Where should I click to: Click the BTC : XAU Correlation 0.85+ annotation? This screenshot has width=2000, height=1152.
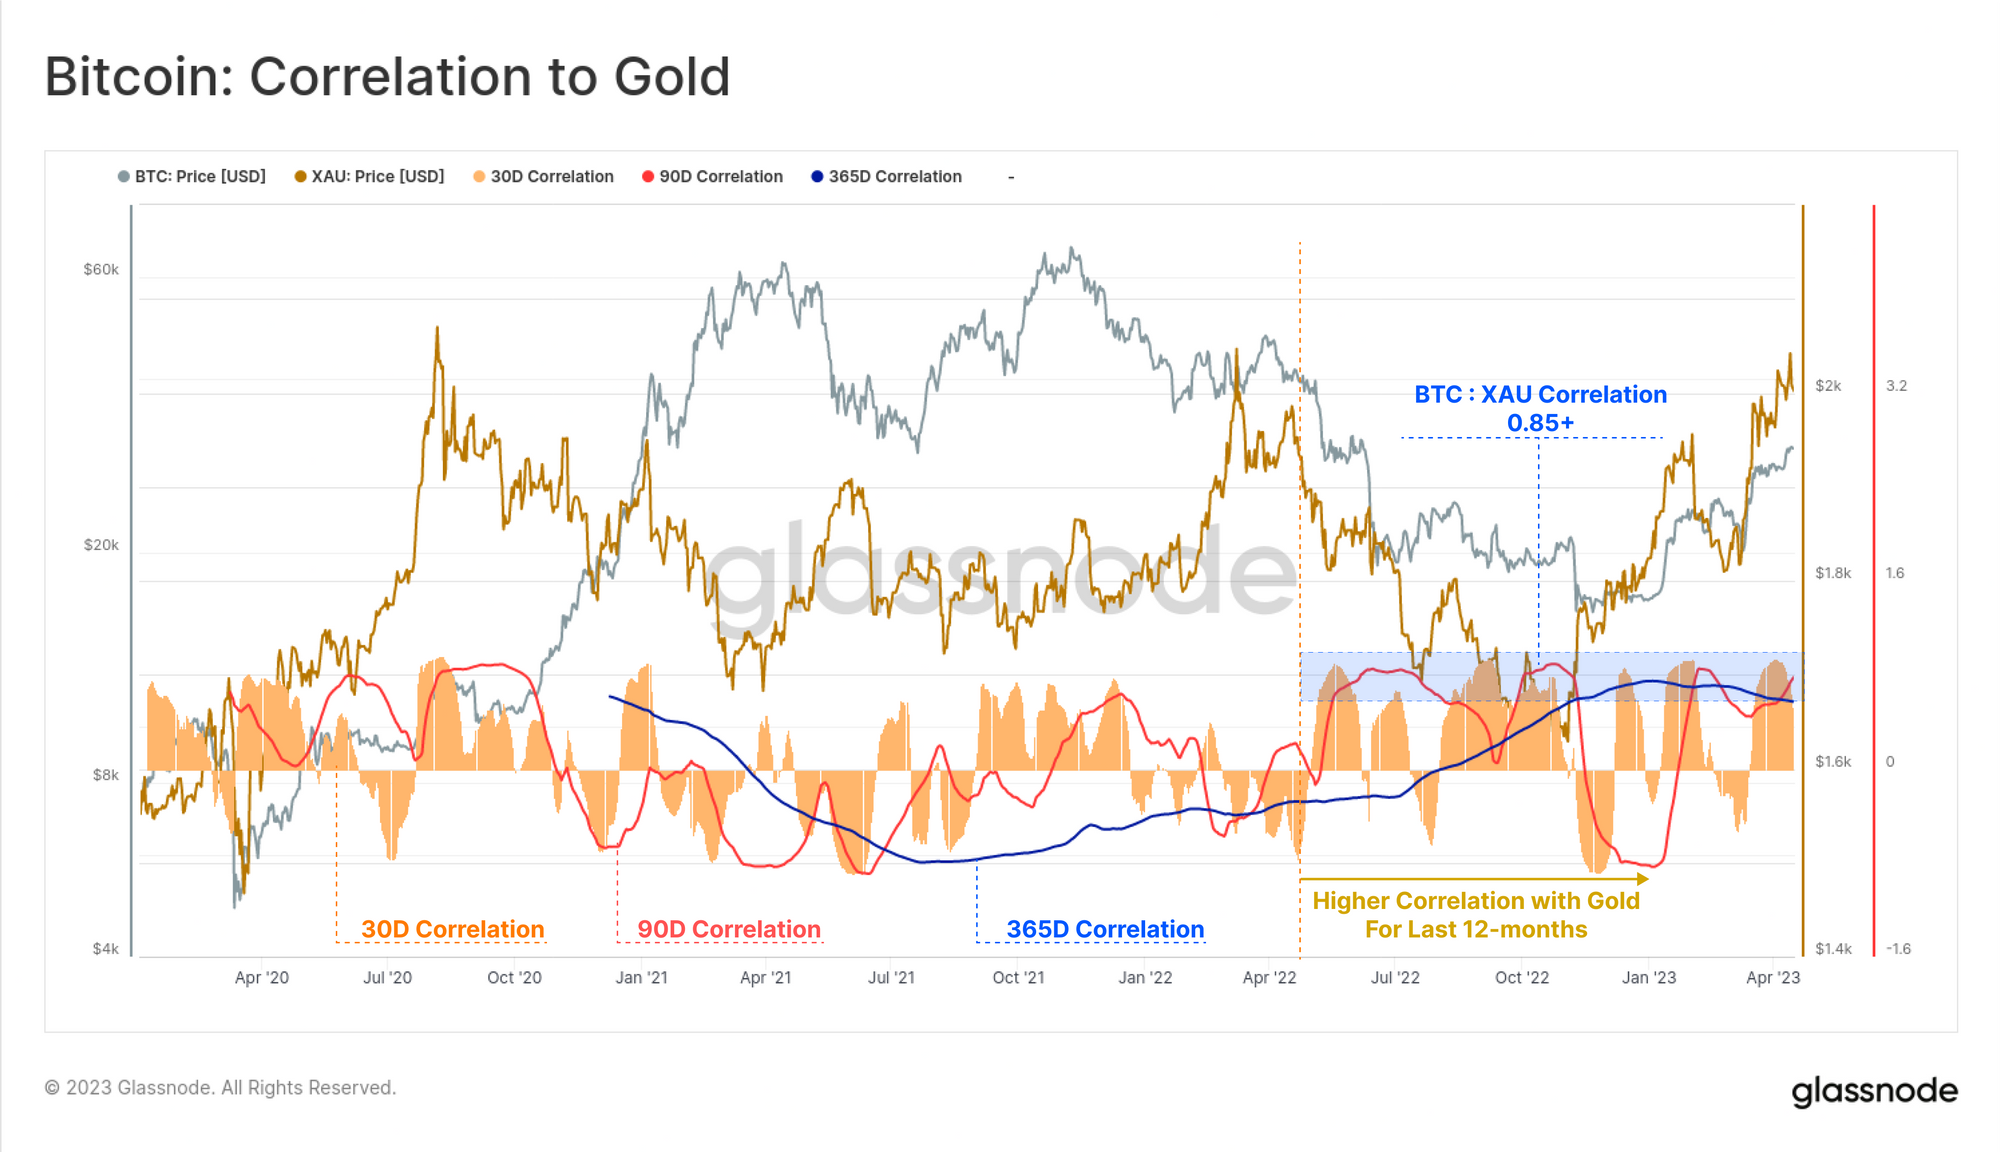point(1540,408)
